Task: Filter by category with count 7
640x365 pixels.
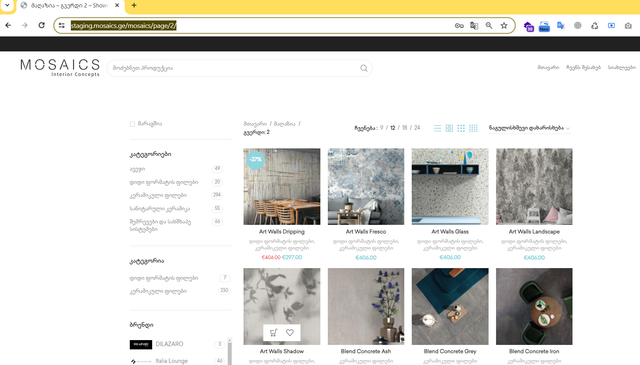Action: tap(164, 278)
